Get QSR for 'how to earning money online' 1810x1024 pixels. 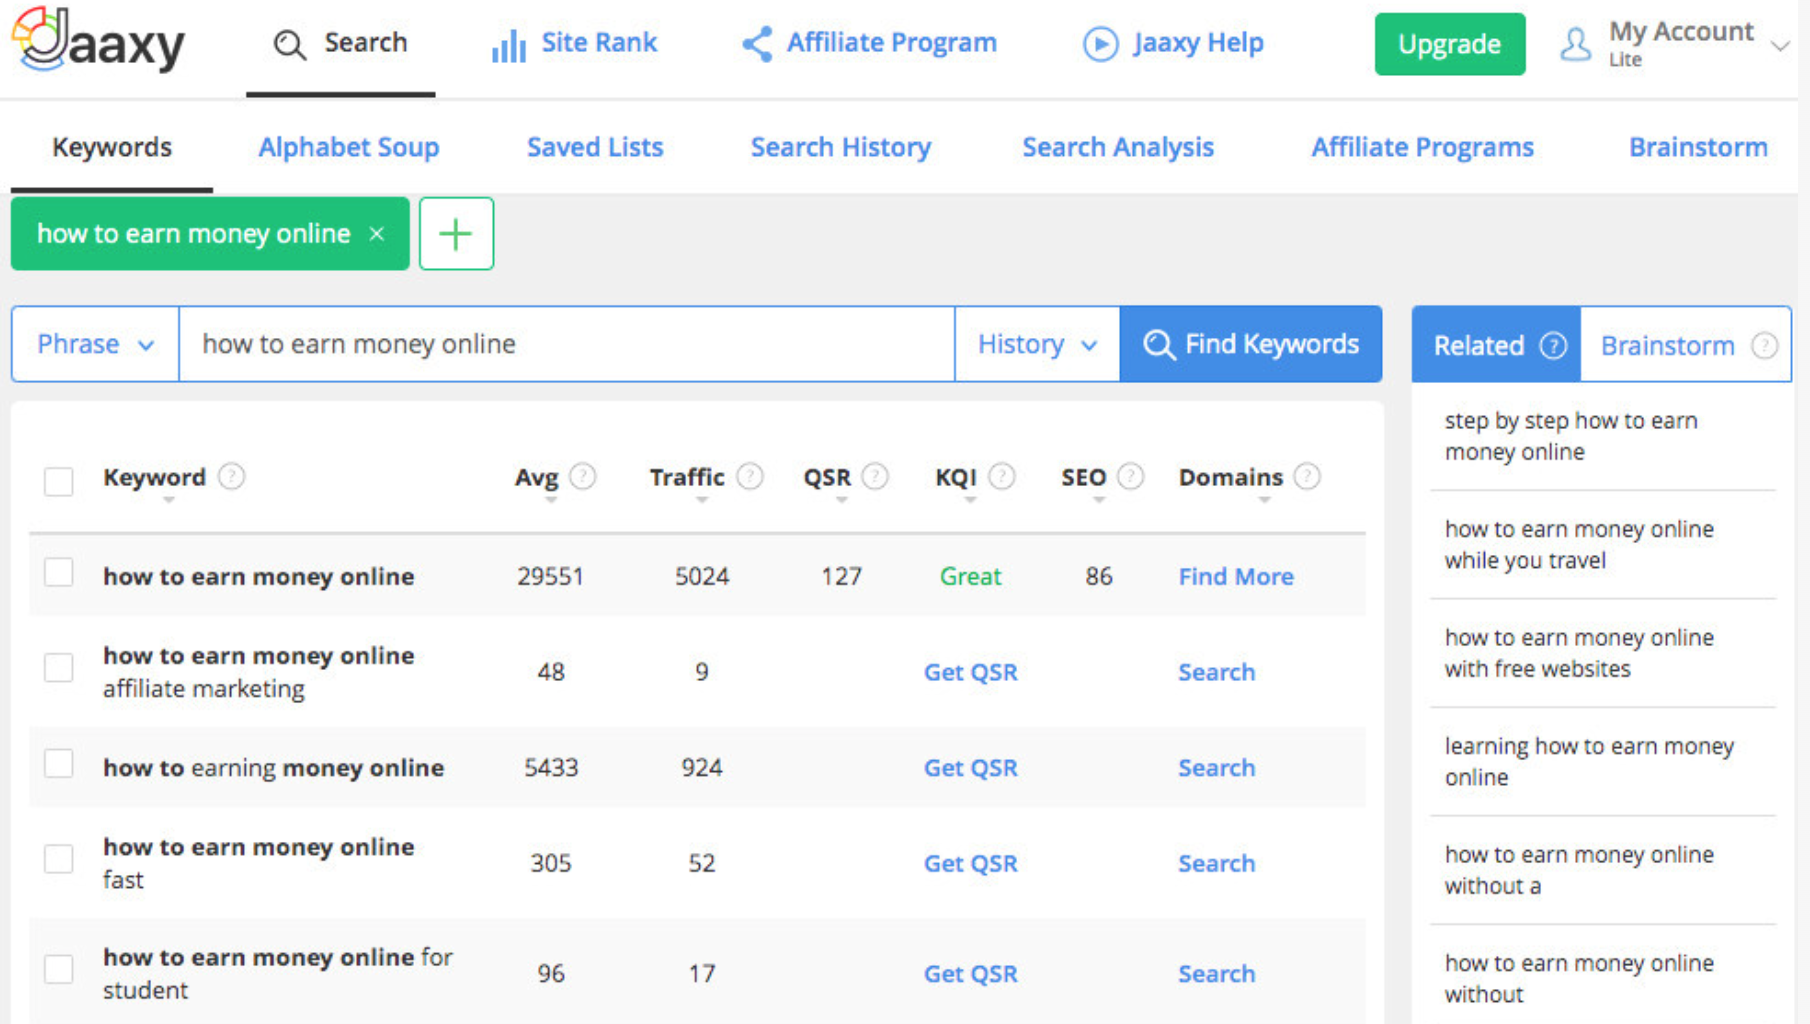click(970, 768)
